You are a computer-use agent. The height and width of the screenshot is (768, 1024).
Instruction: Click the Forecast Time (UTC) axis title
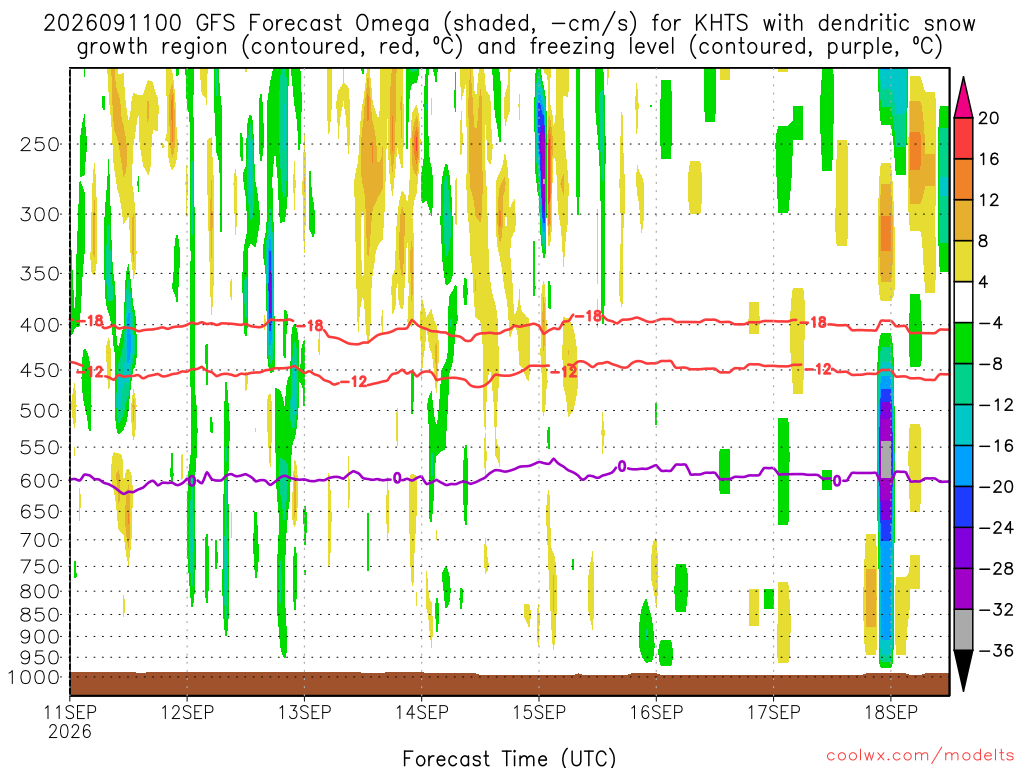509,758
